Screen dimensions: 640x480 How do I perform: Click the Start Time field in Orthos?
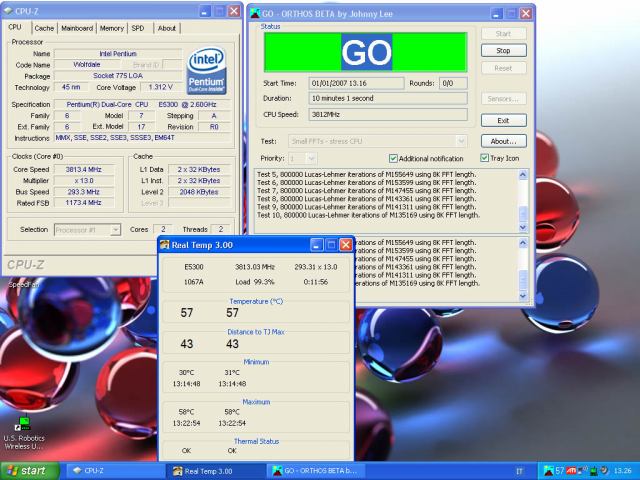click(x=356, y=83)
